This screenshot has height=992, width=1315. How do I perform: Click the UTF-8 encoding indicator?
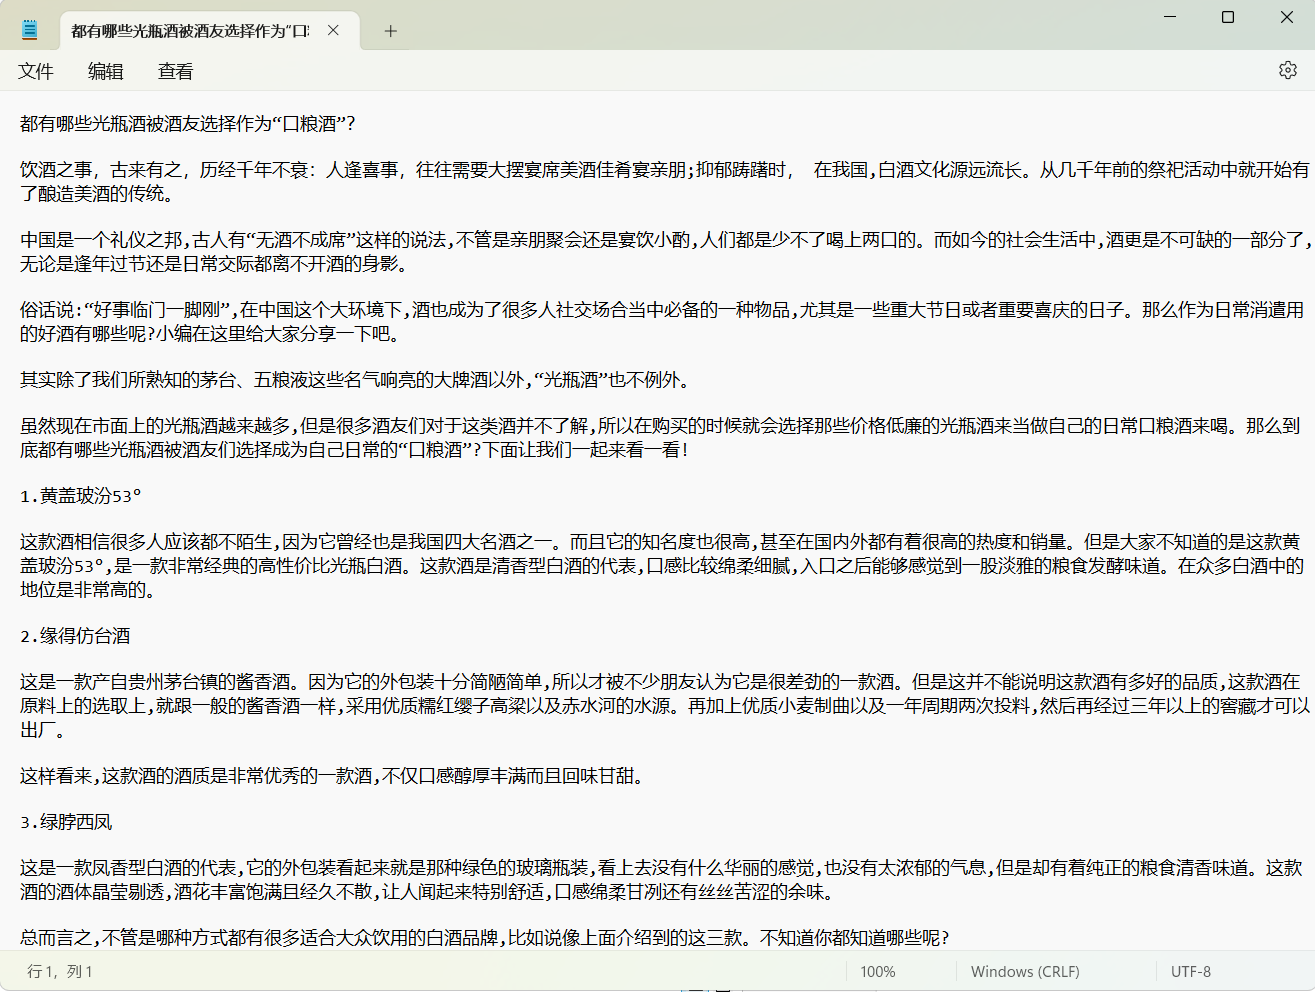(x=1191, y=971)
